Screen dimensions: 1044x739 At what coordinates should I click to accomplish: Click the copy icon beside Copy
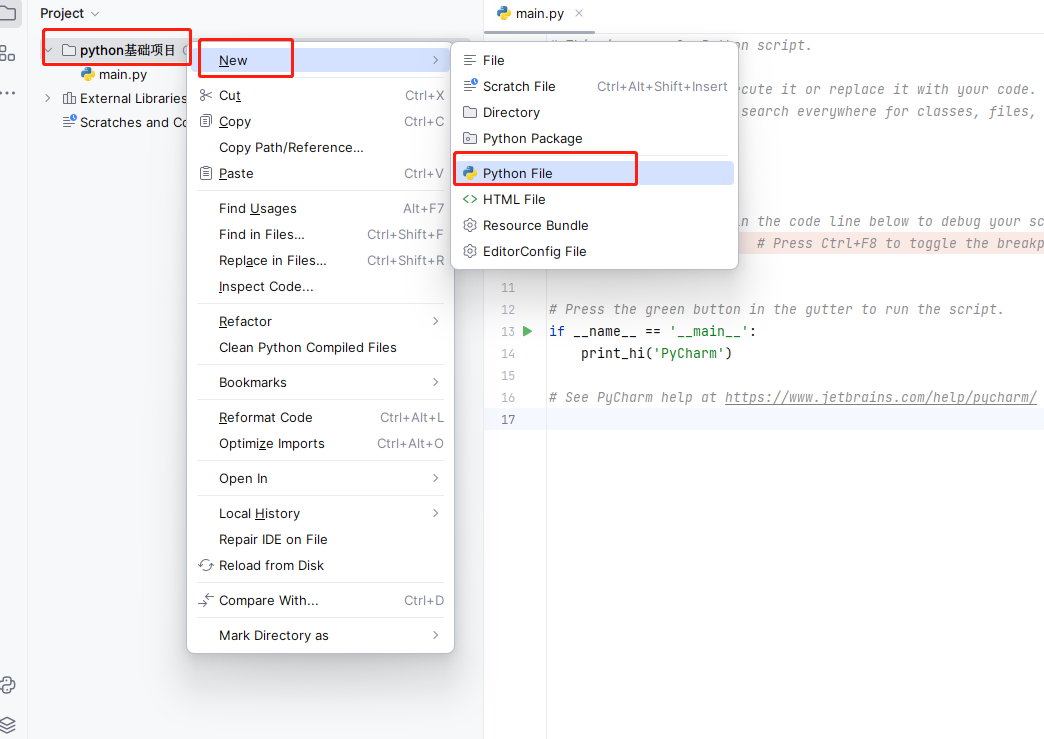206,121
